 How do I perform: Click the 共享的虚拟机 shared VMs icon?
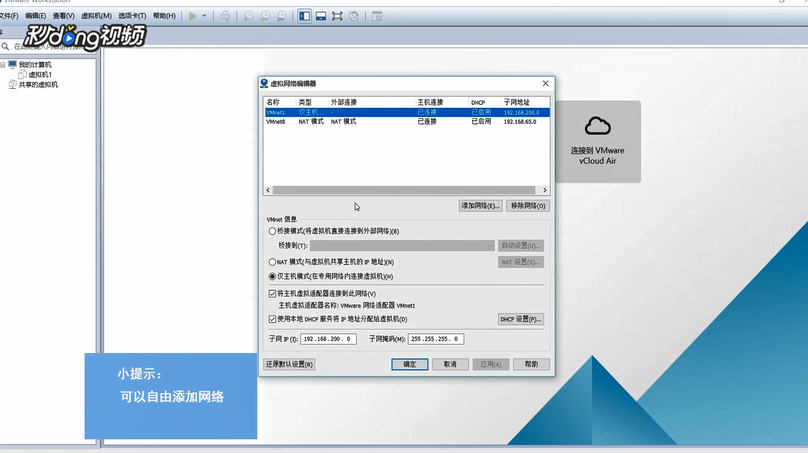pos(12,85)
